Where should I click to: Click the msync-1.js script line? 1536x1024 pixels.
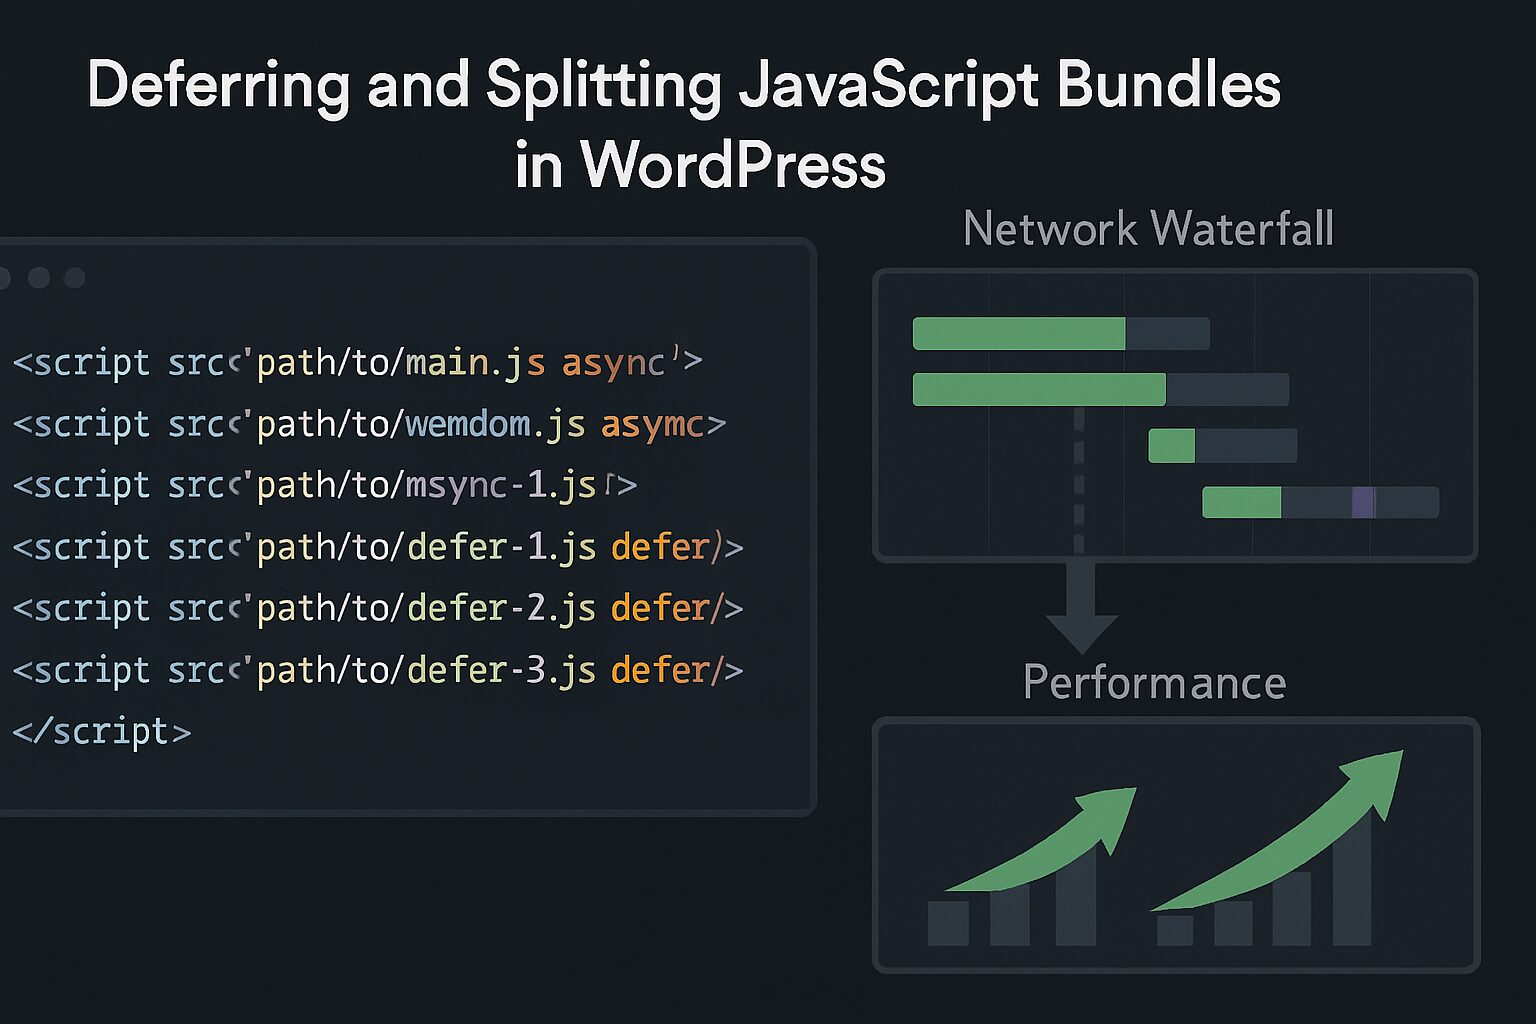(x=324, y=485)
